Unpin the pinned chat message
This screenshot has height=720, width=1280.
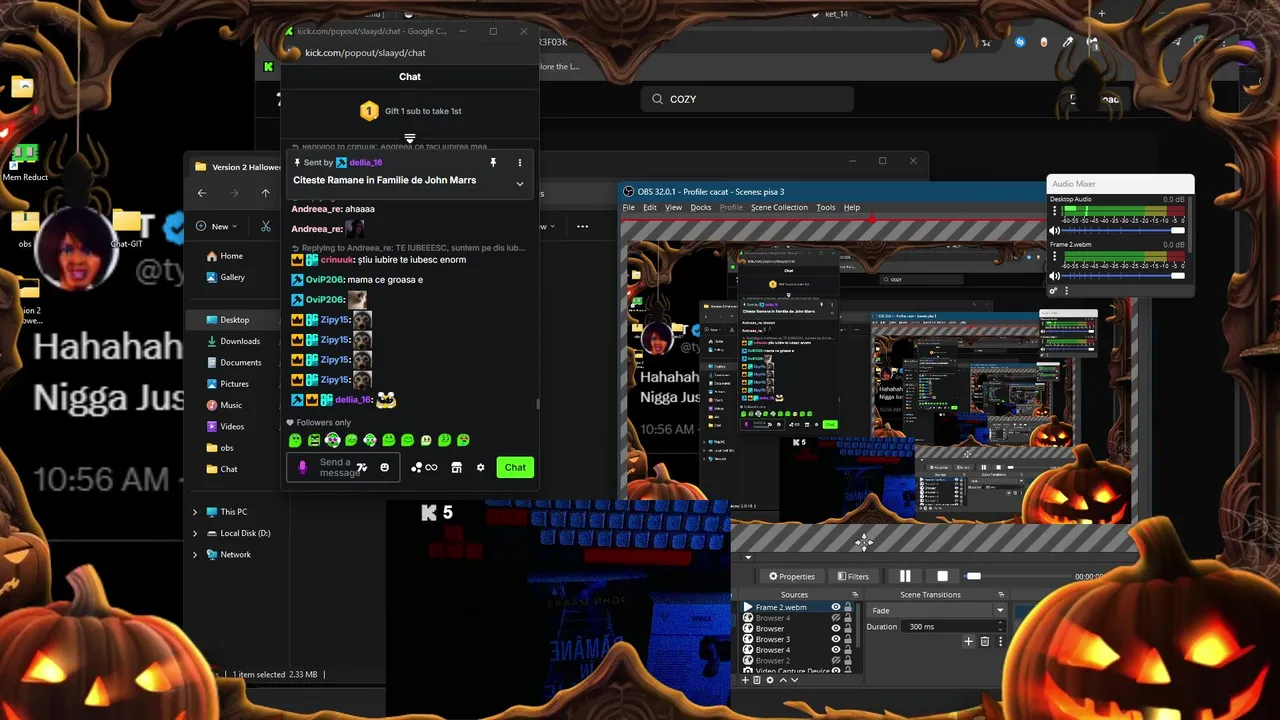pos(493,162)
